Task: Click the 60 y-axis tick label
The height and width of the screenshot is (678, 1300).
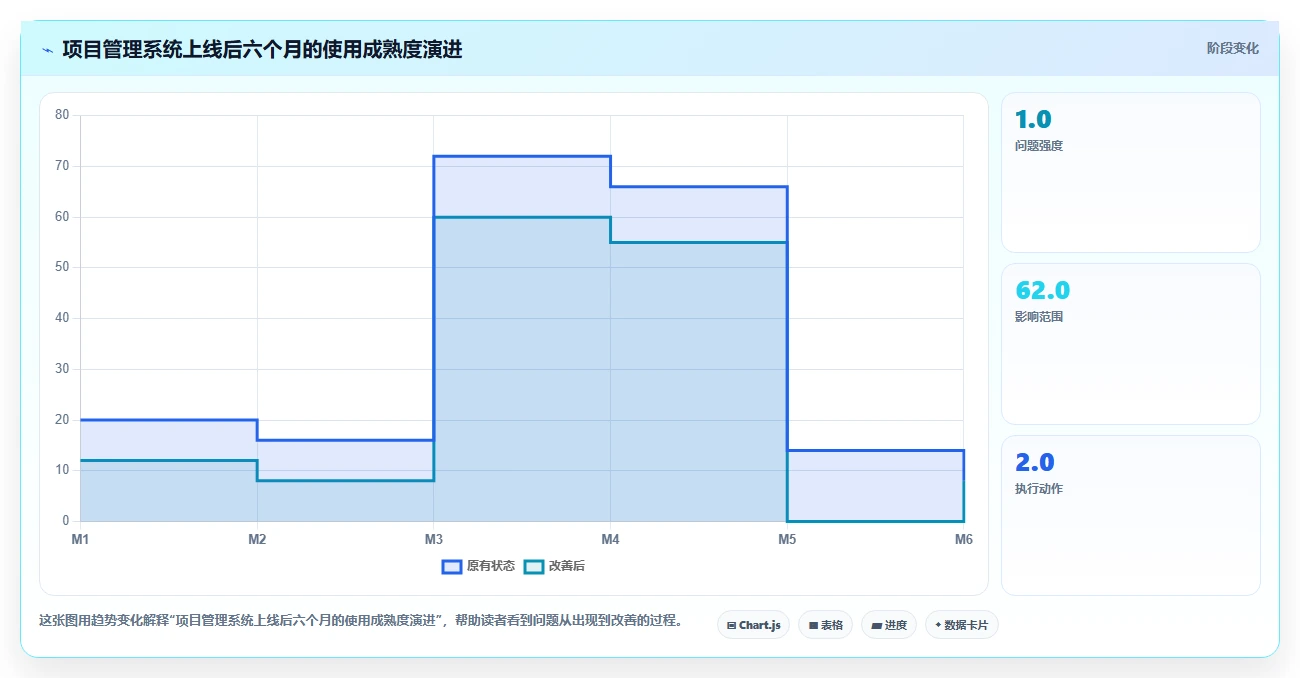Action: coord(62,216)
